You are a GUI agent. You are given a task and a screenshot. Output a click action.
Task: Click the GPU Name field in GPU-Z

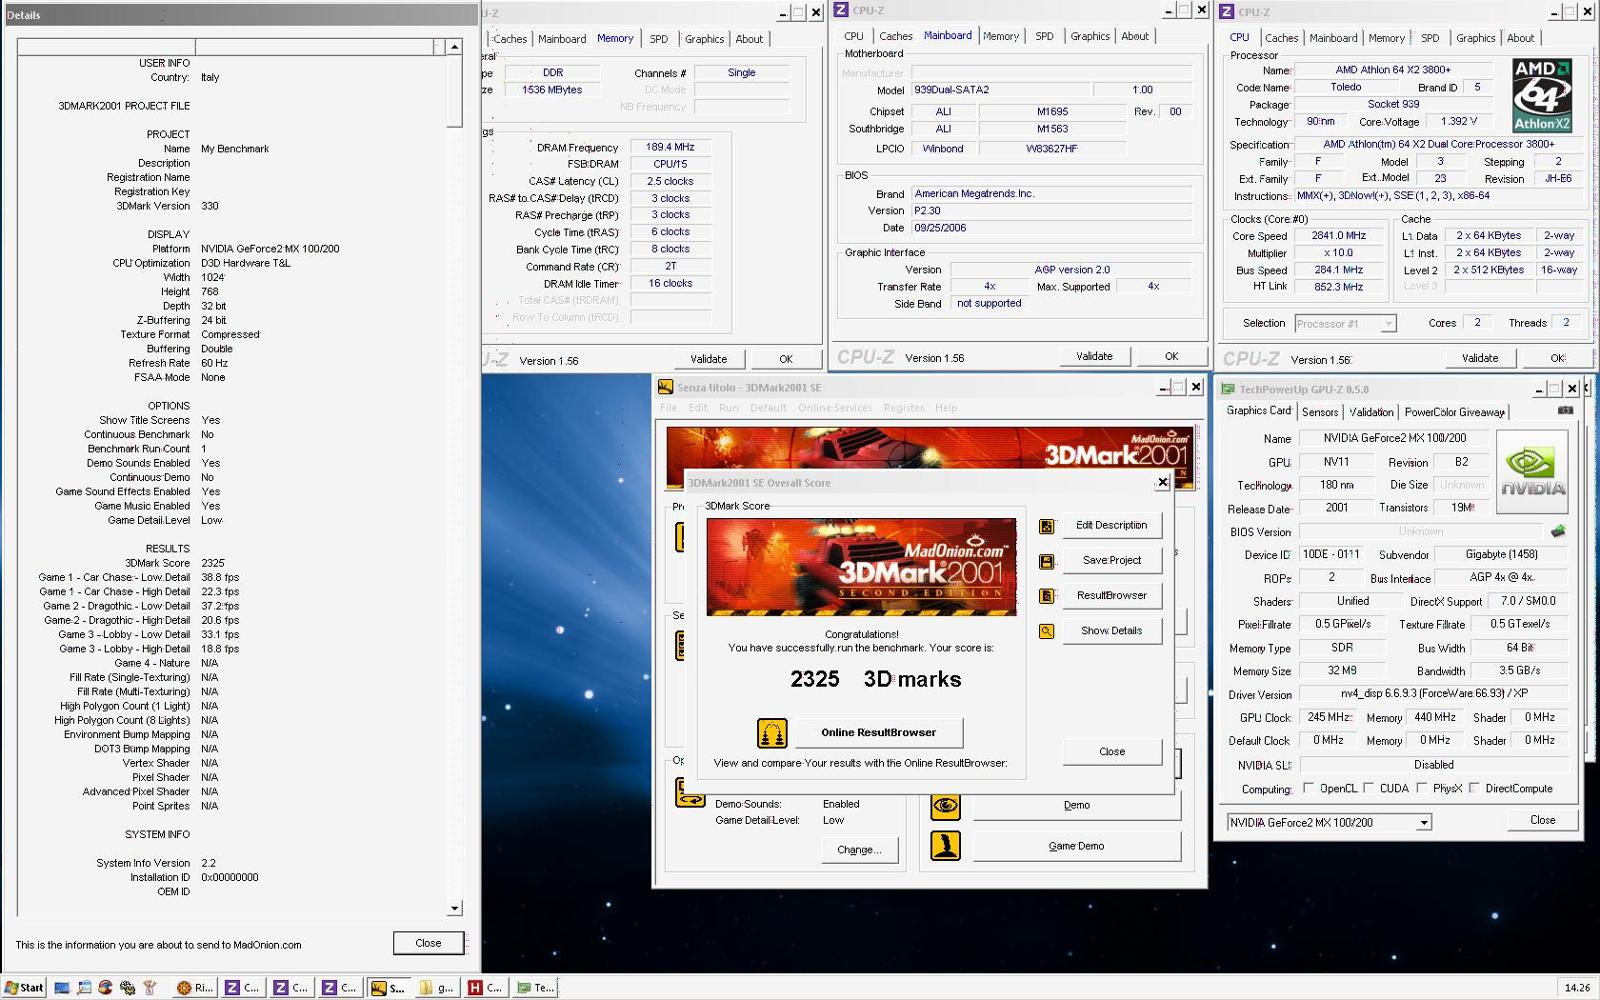1394,438
